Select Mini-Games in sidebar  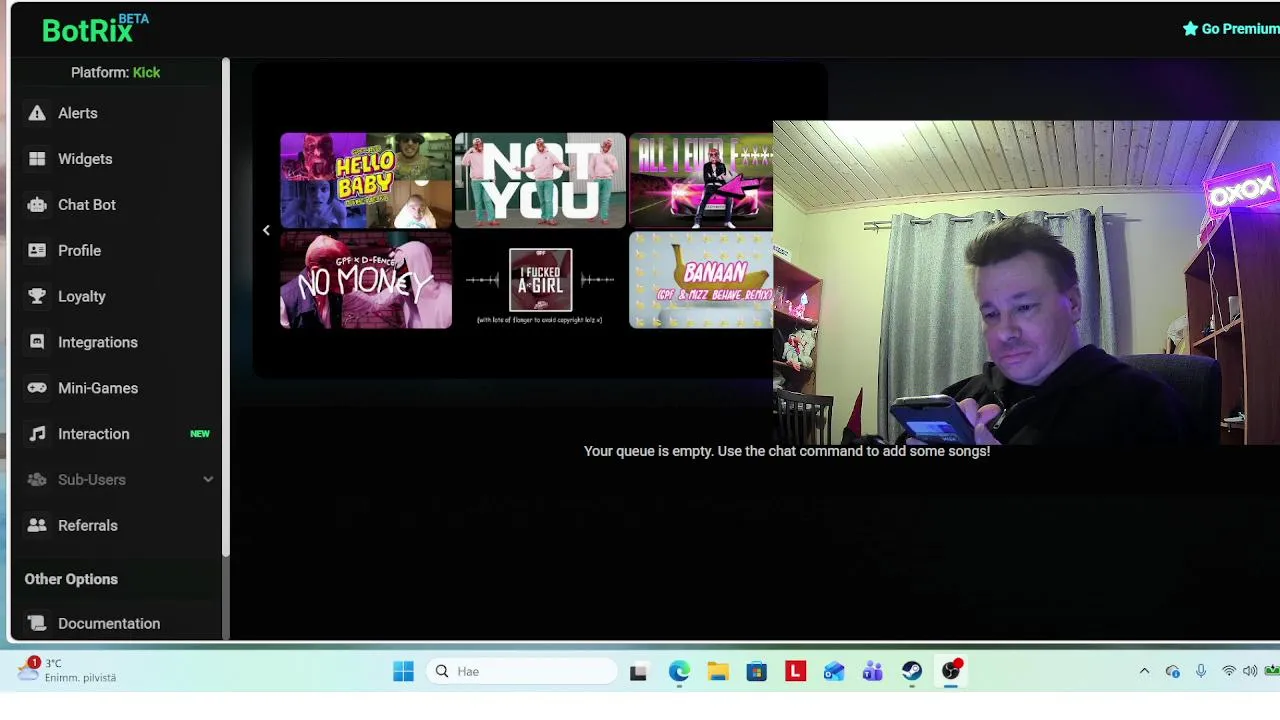tap(116, 388)
